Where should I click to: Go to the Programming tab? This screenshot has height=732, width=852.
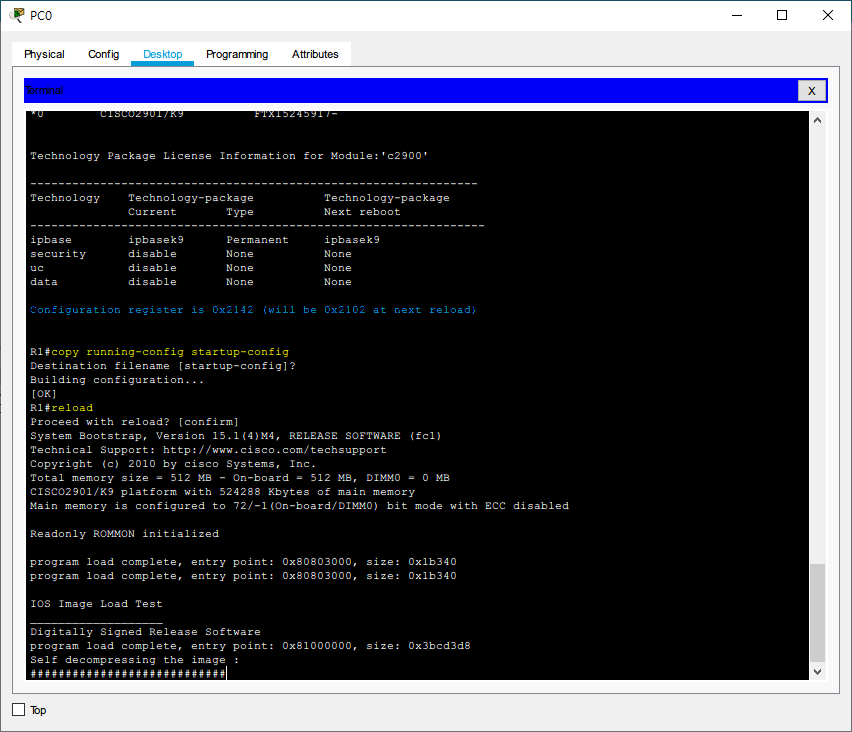tap(237, 54)
